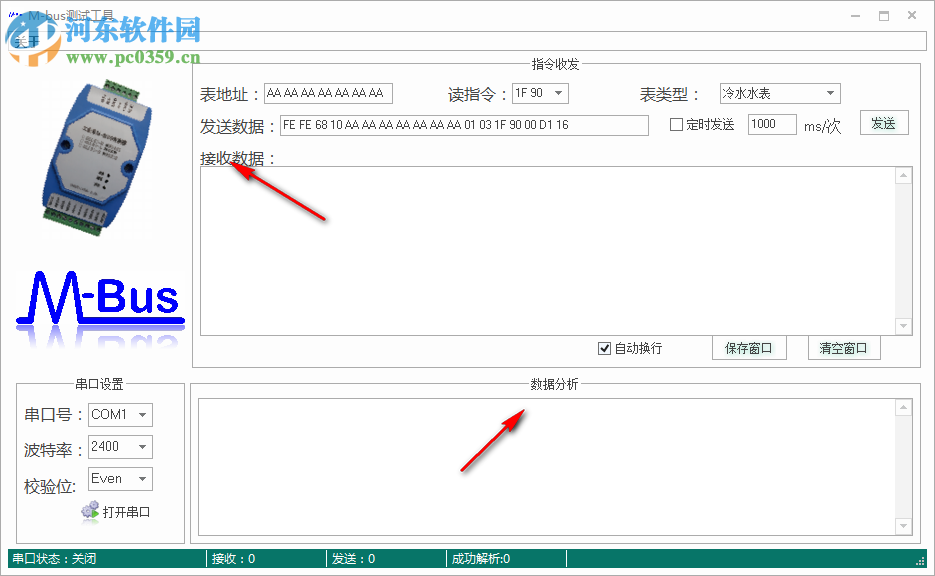Click the M-bus app icon in title bar
Image resolution: width=935 pixels, height=576 pixels.
tap(14, 14)
